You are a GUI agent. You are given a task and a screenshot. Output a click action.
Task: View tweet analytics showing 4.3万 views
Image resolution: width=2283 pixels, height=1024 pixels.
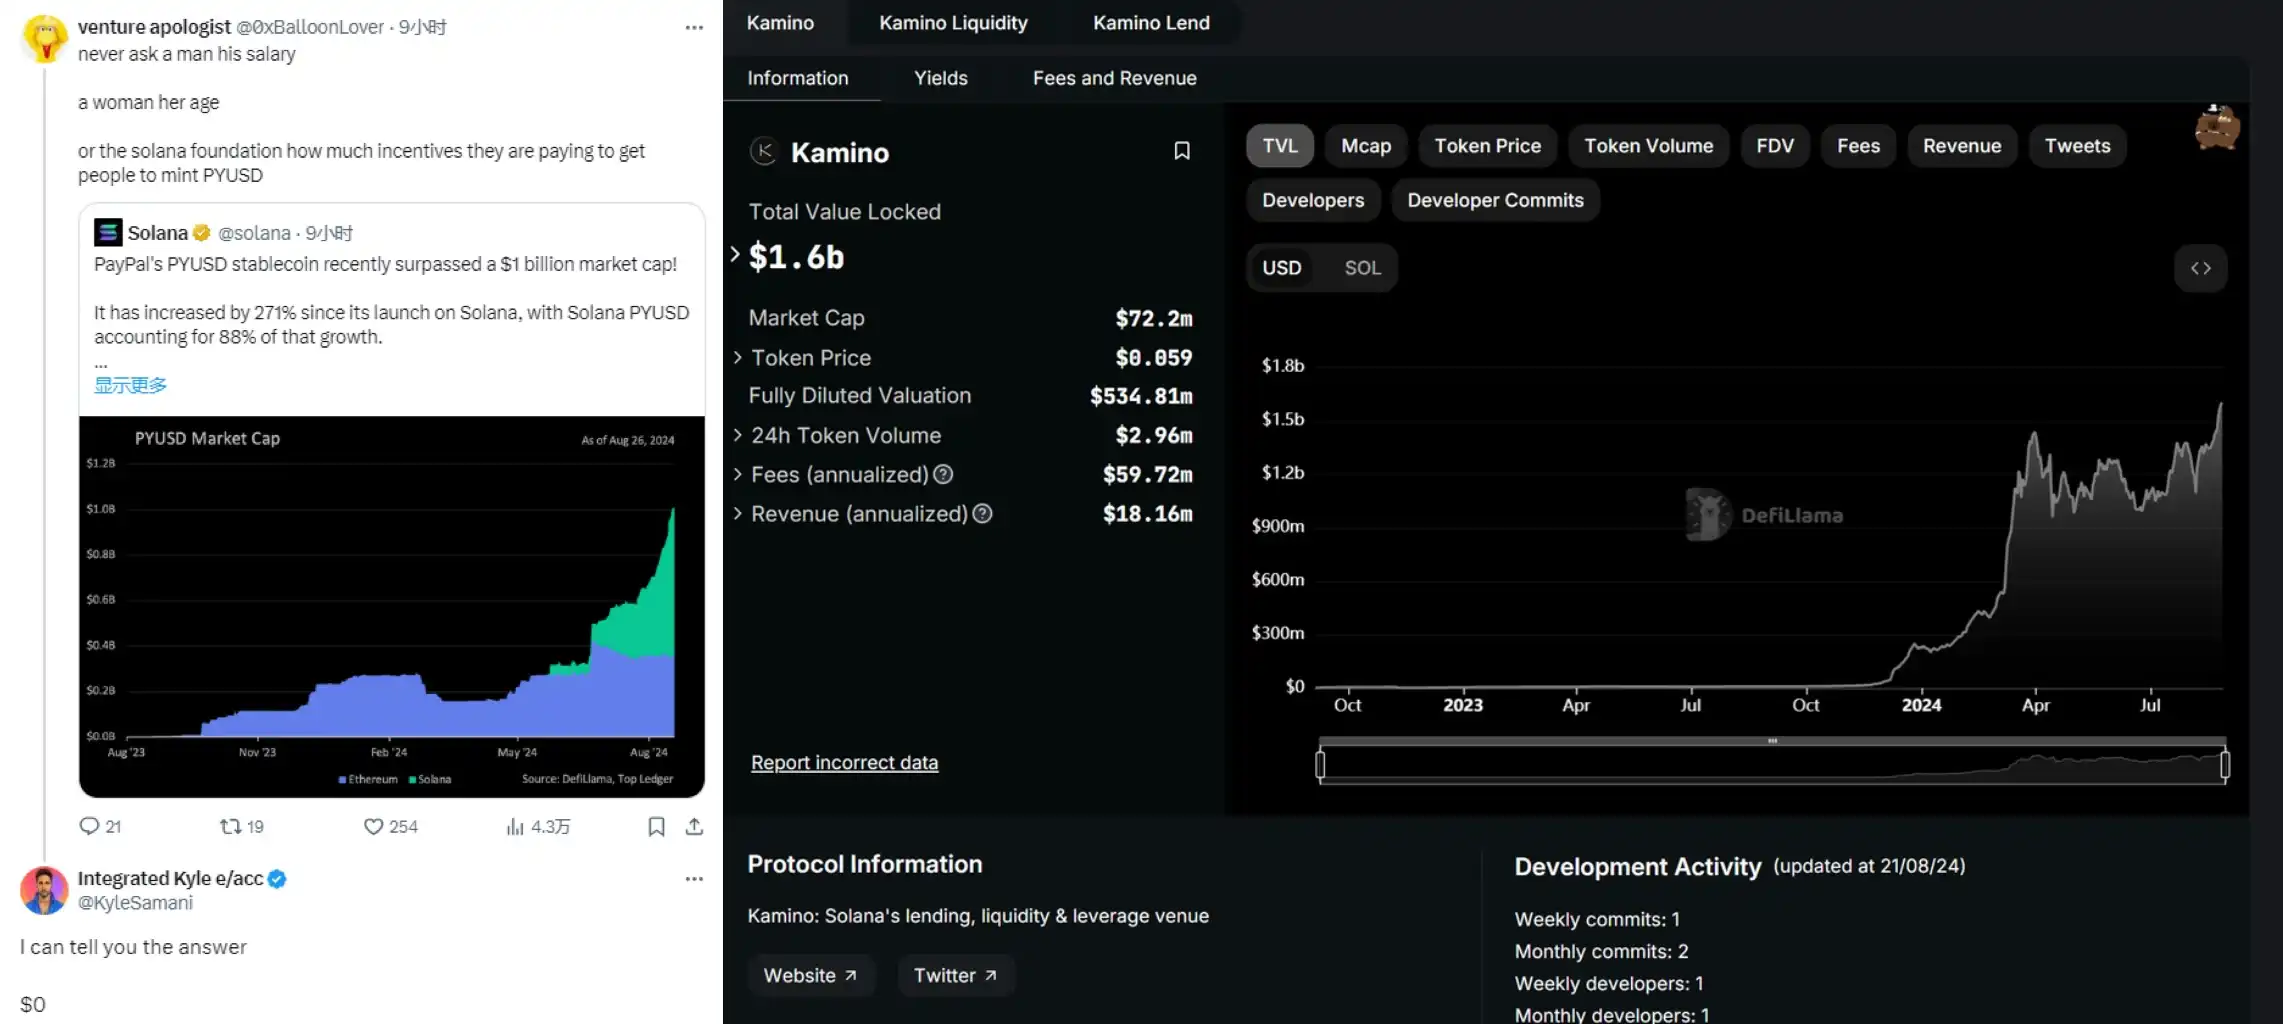(x=538, y=826)
